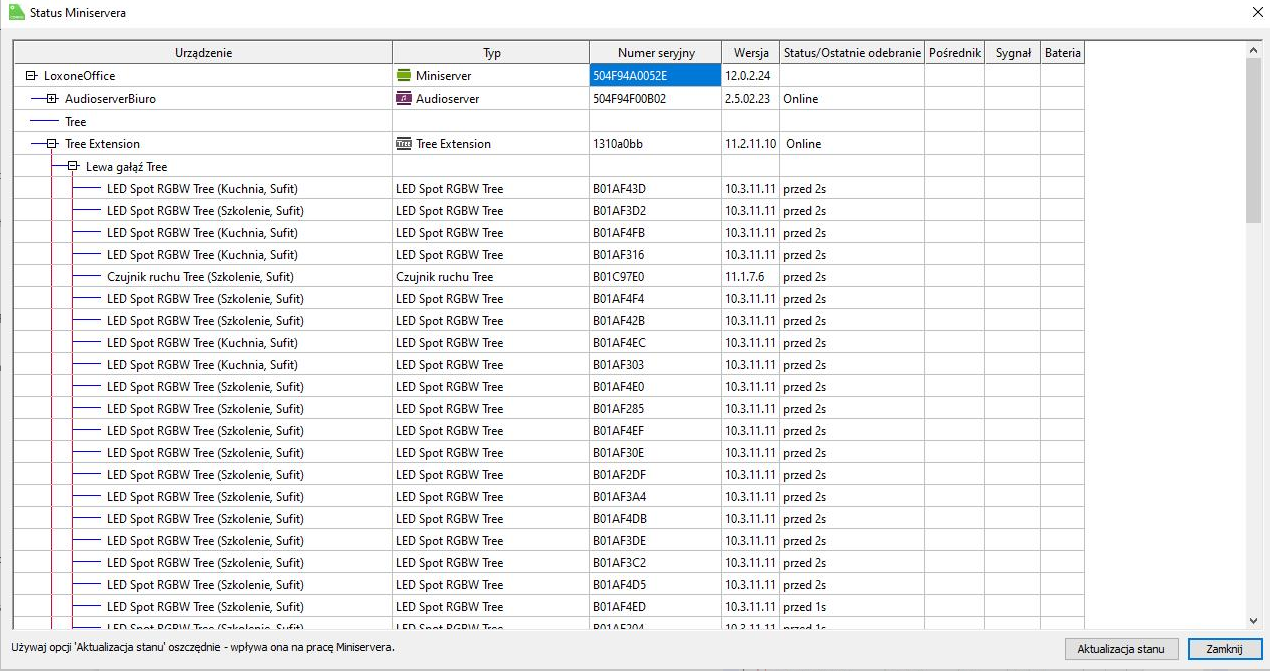This screenshot has width=1270, height=671.
Task: Click the Status Miniservera window title icon
Action: [x=15, y=13]
